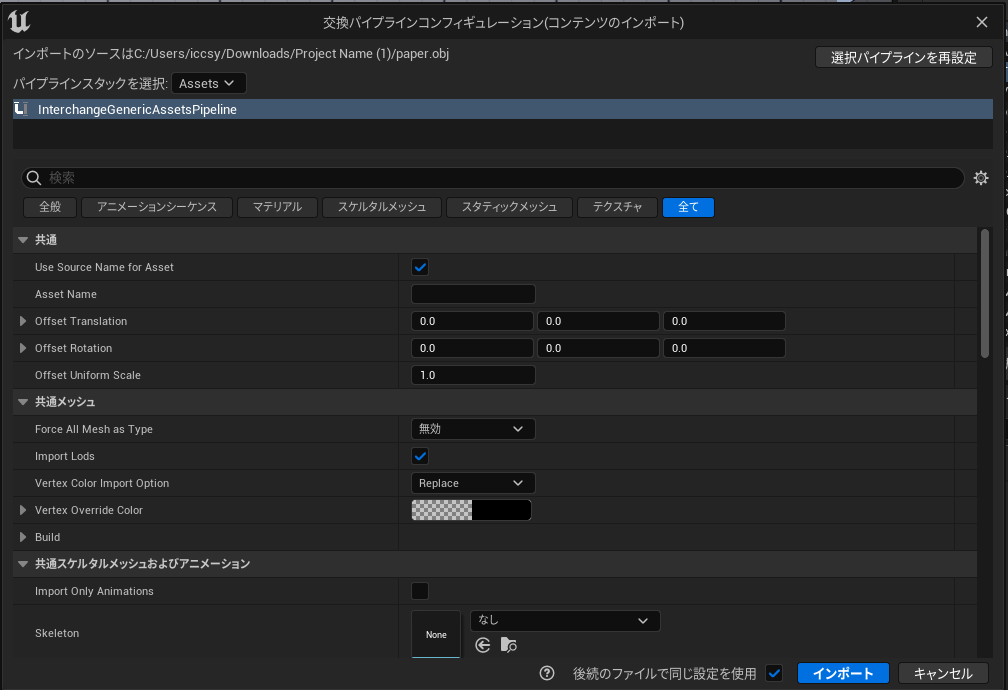1008x690 pixels.
Task: Toggle use same settings for subsequent files
Action: 775,673
